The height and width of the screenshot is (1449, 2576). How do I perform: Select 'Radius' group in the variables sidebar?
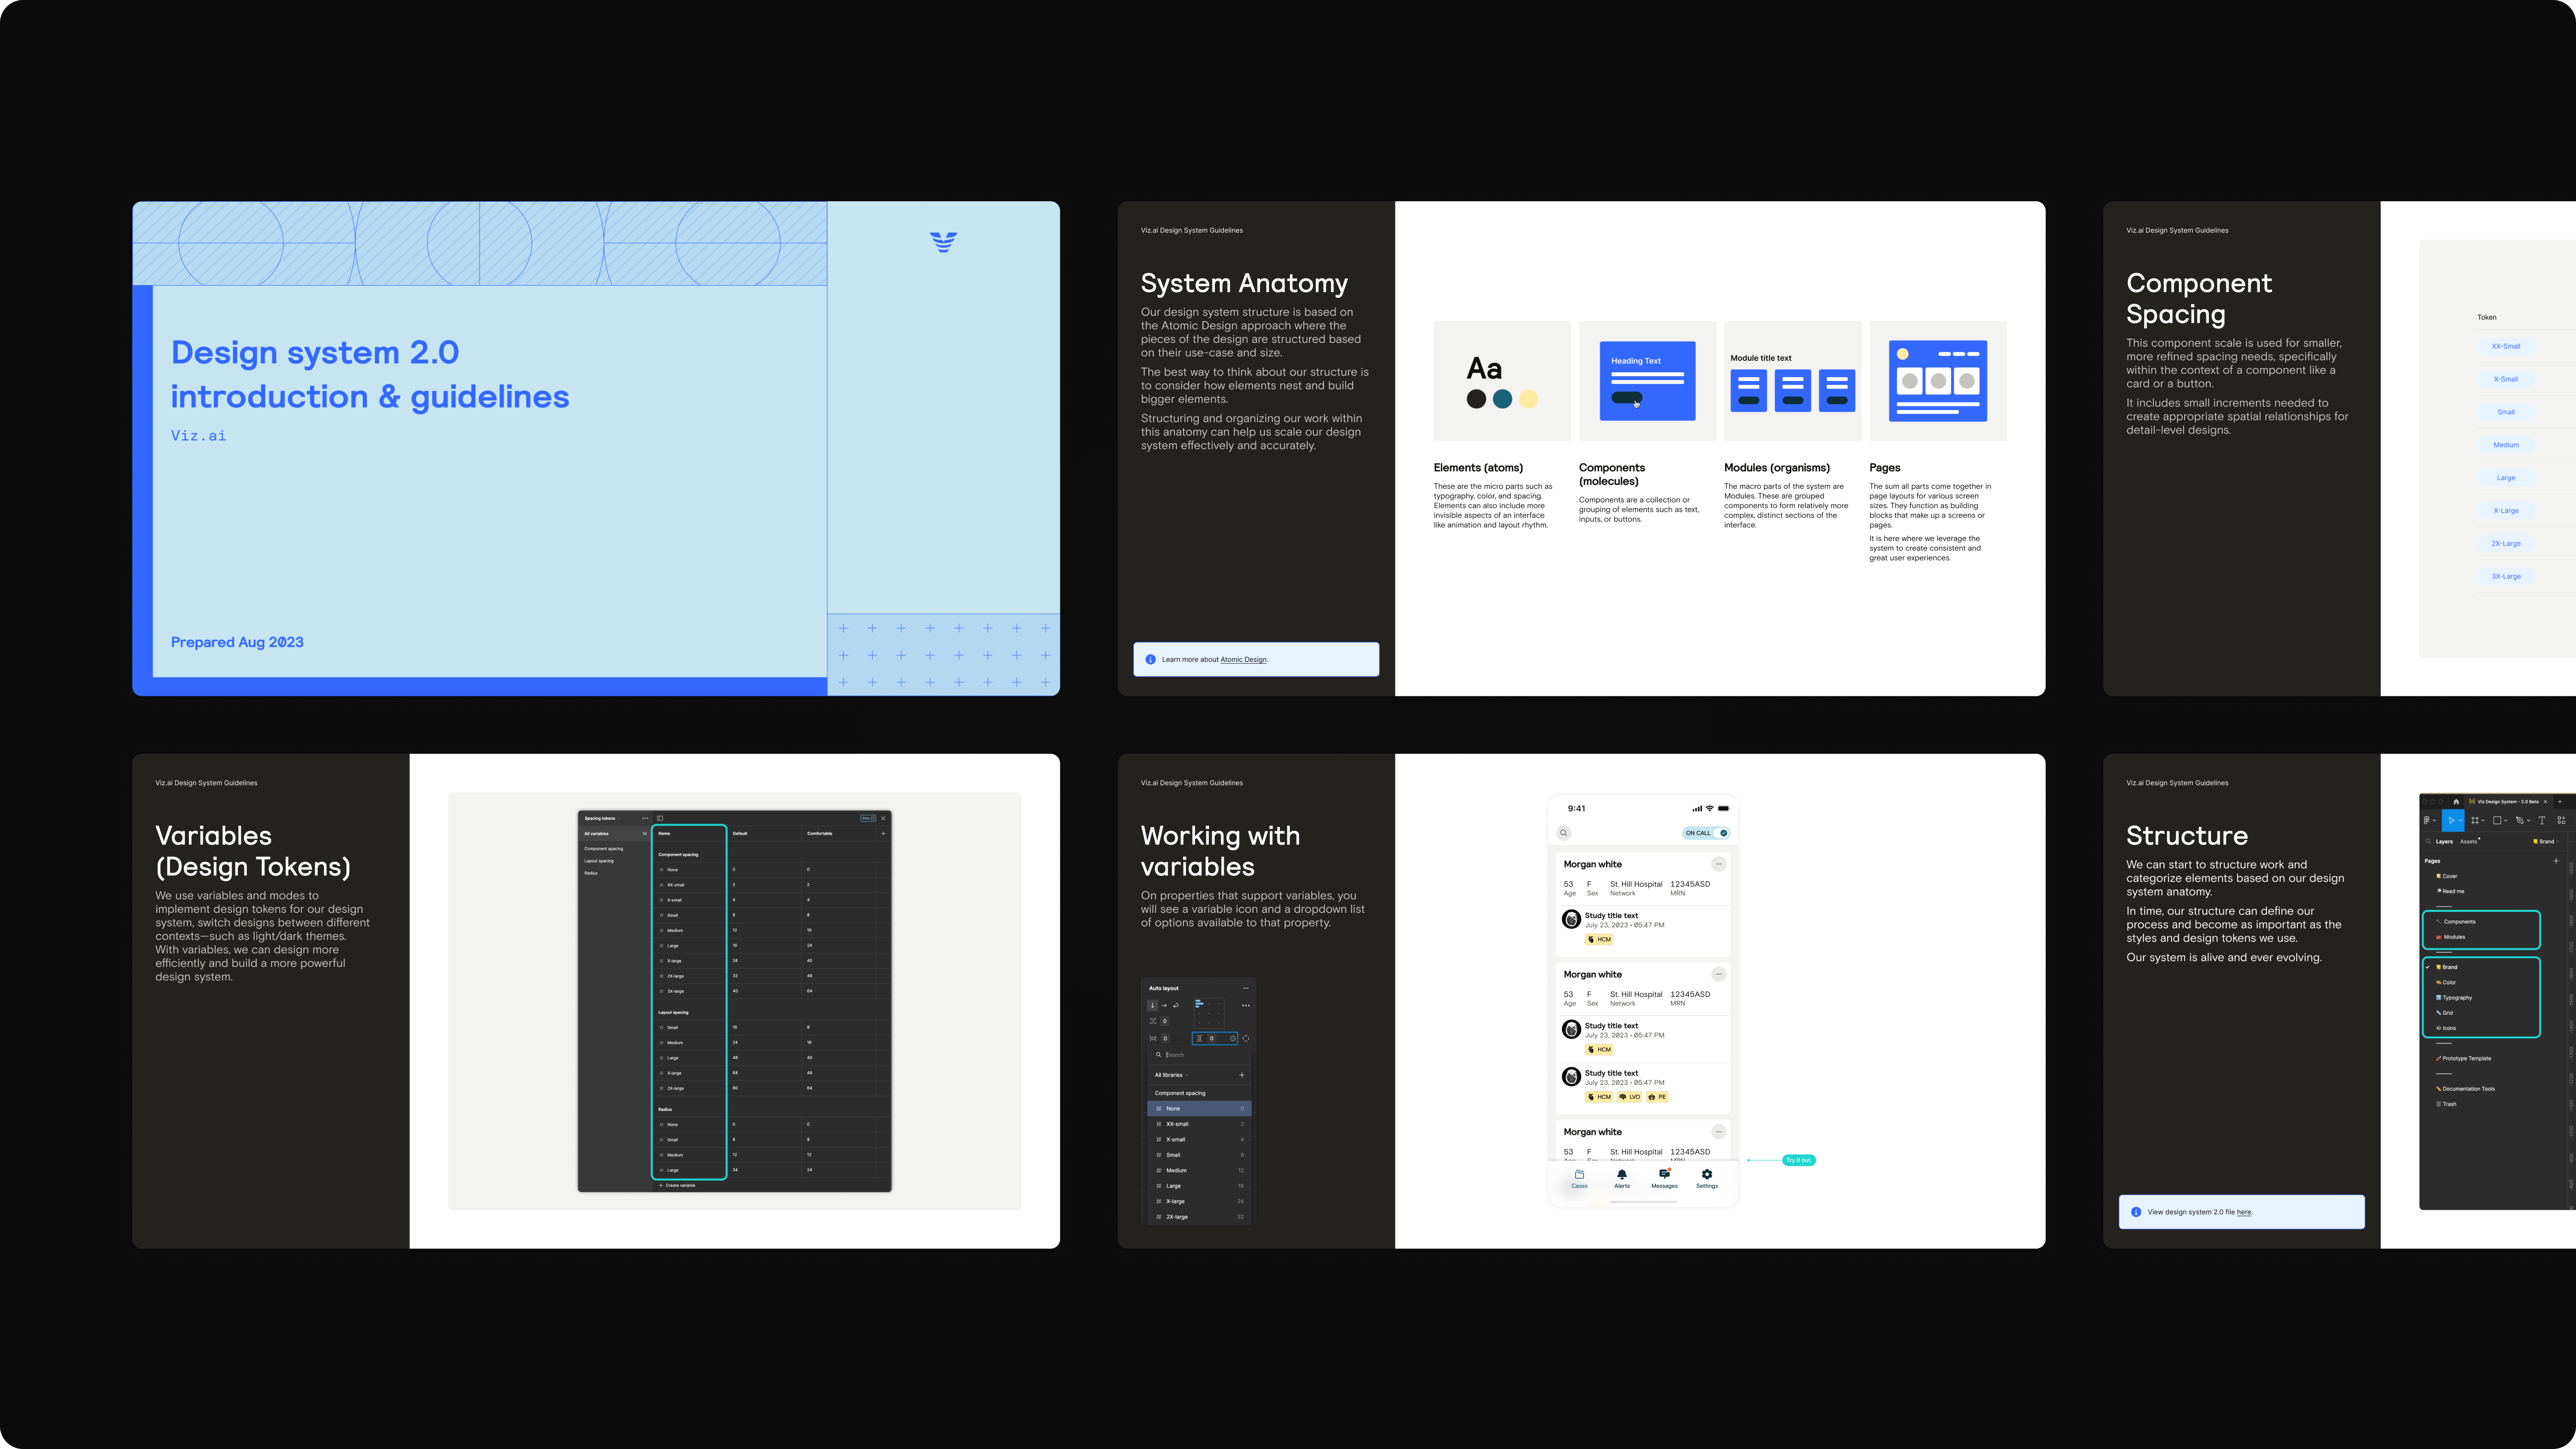(x=591, y=873)
